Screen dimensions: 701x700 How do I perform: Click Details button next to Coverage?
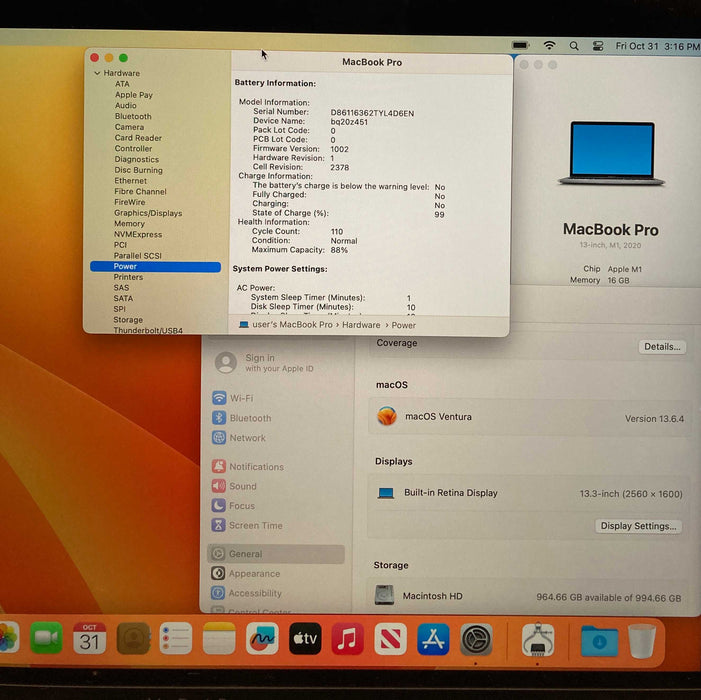pyautogui.click(x=662, y=346)
